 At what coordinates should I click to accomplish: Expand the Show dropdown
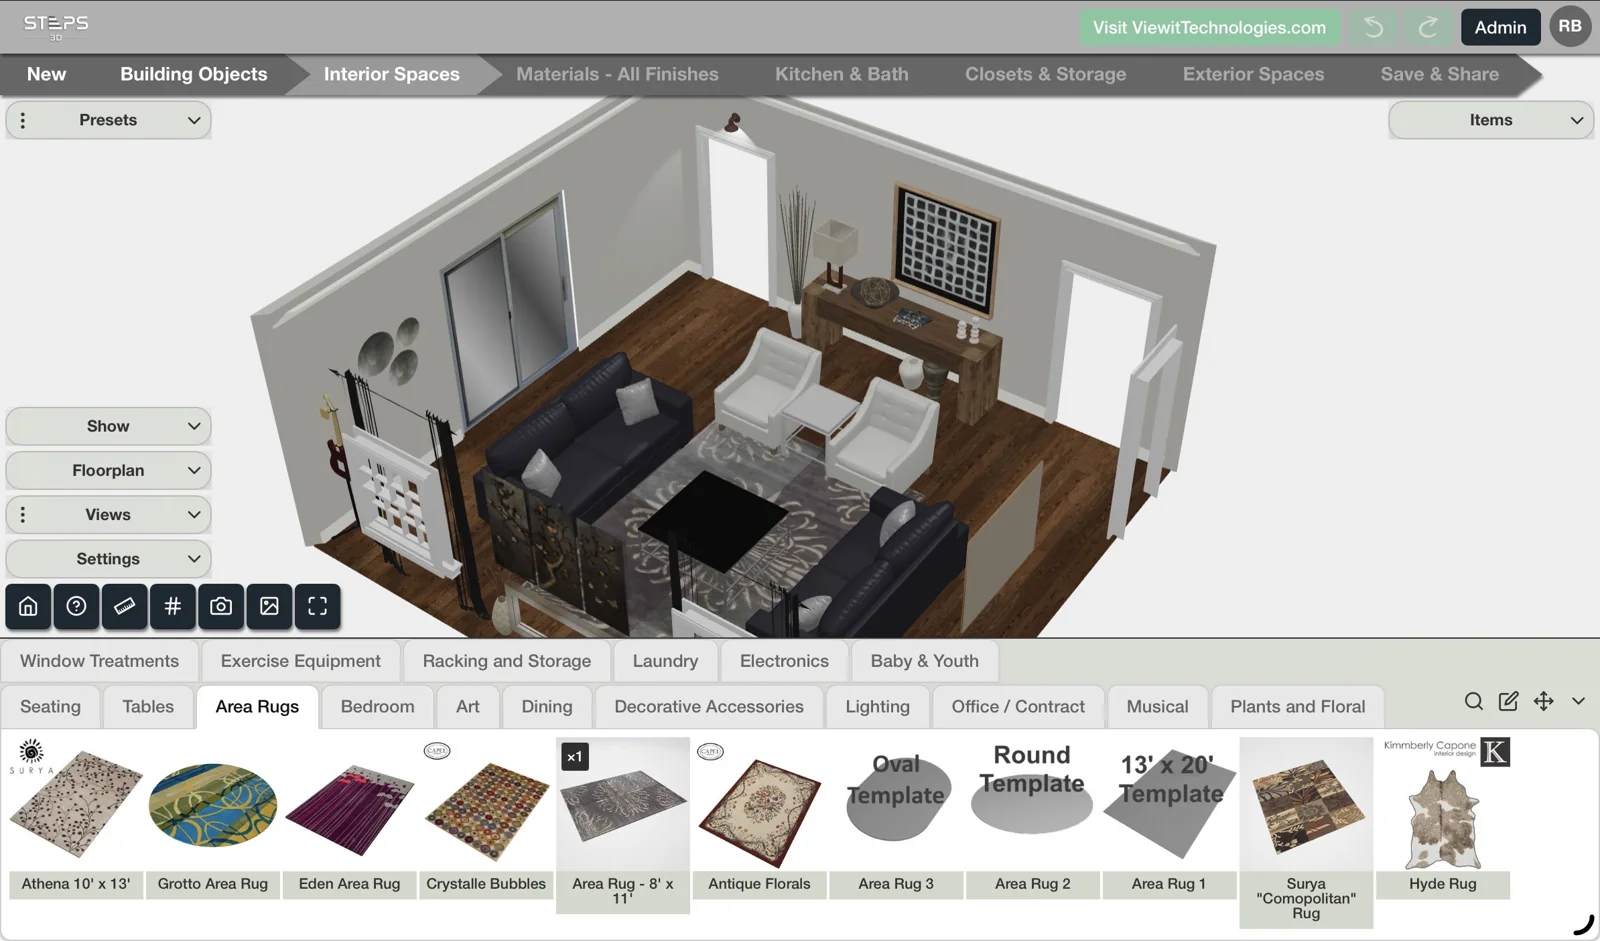pyautogui.click(x=108, y=426)
